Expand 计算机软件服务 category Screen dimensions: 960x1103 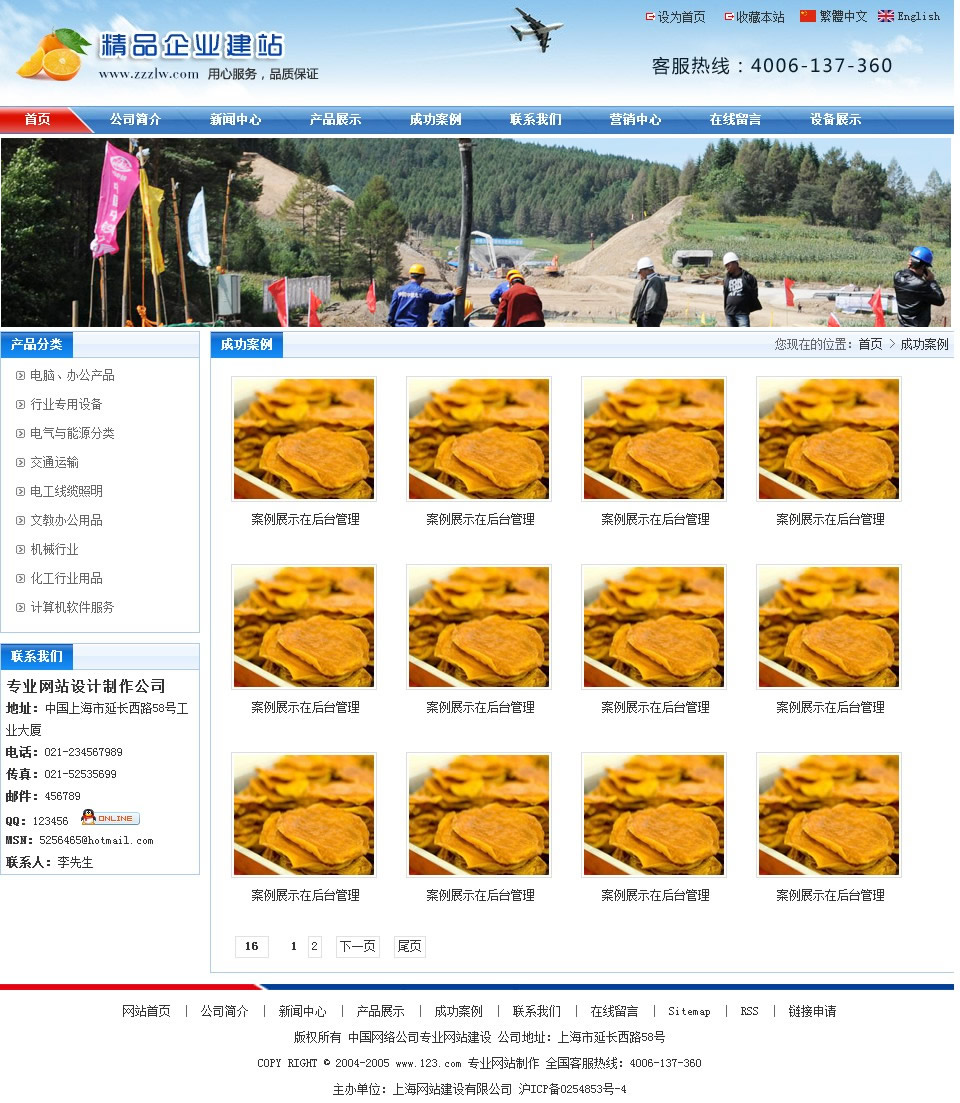point(72,607)
